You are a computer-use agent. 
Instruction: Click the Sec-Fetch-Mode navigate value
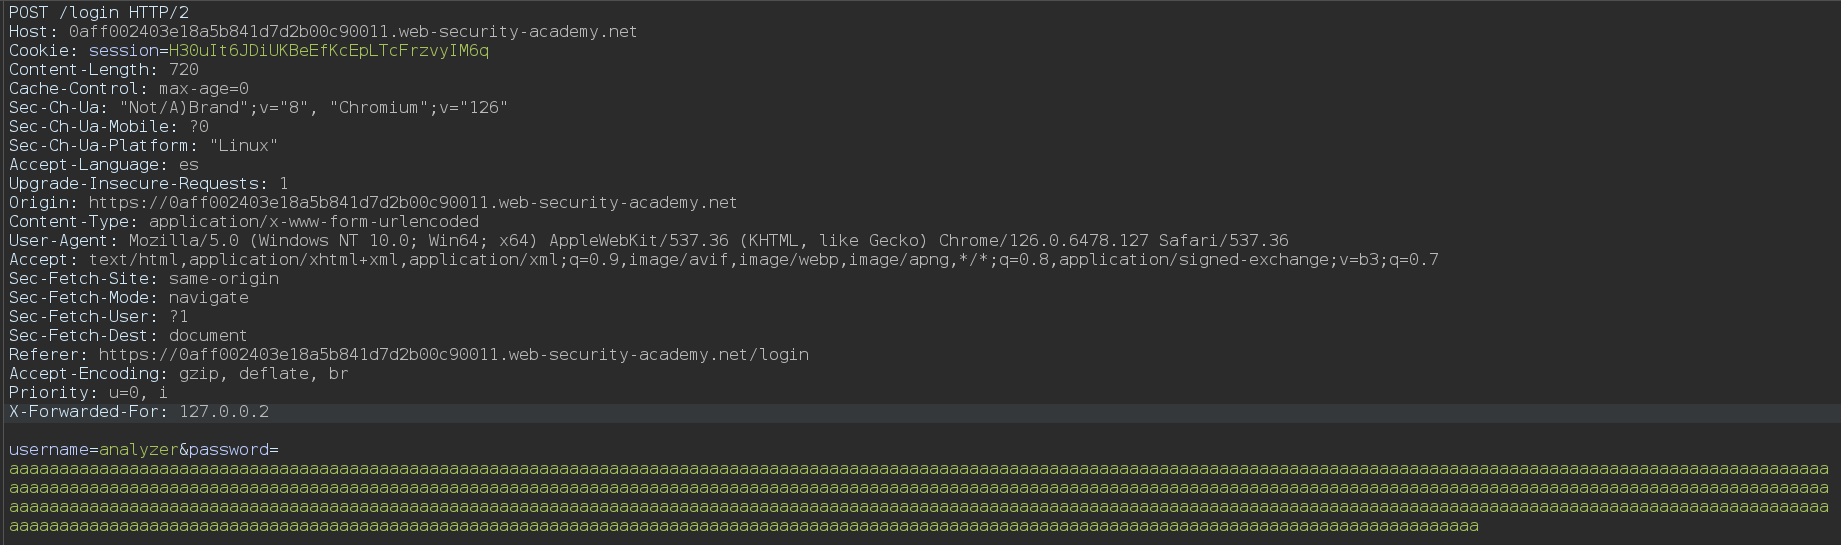(208, 297)
